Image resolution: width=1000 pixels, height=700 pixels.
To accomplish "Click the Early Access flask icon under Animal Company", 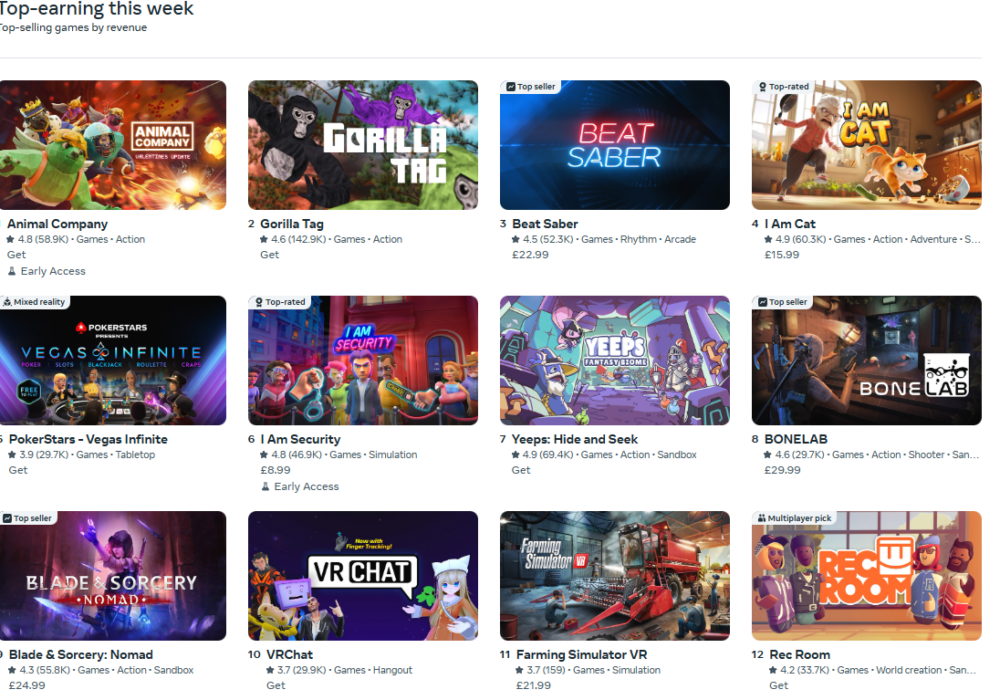I will click(x=11, y=271).
